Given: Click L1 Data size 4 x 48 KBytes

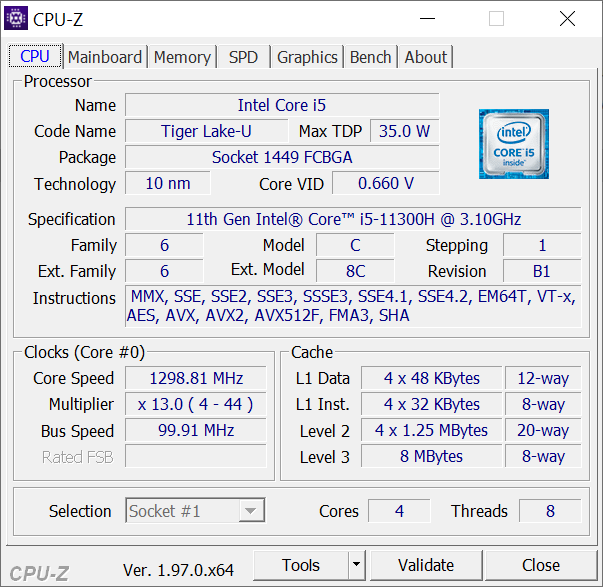Looking at the screenshot, I should [x=431, y=378].
